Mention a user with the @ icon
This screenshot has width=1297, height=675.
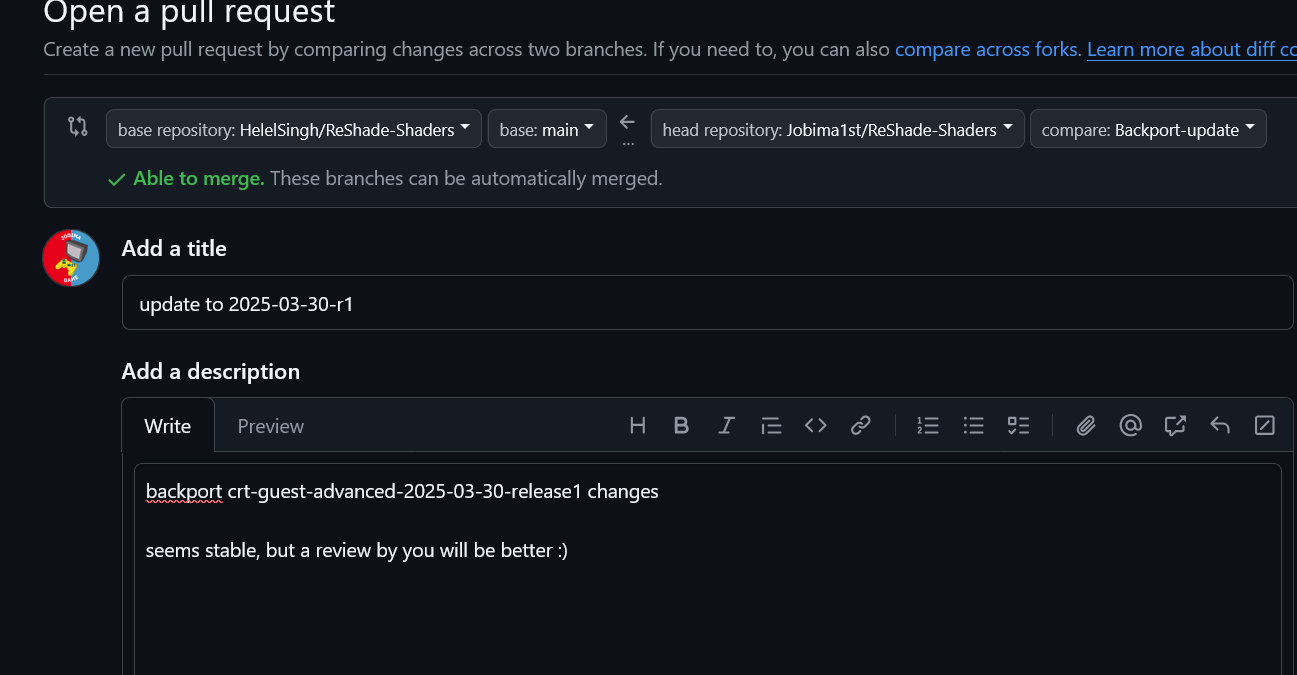[1130, 426]
